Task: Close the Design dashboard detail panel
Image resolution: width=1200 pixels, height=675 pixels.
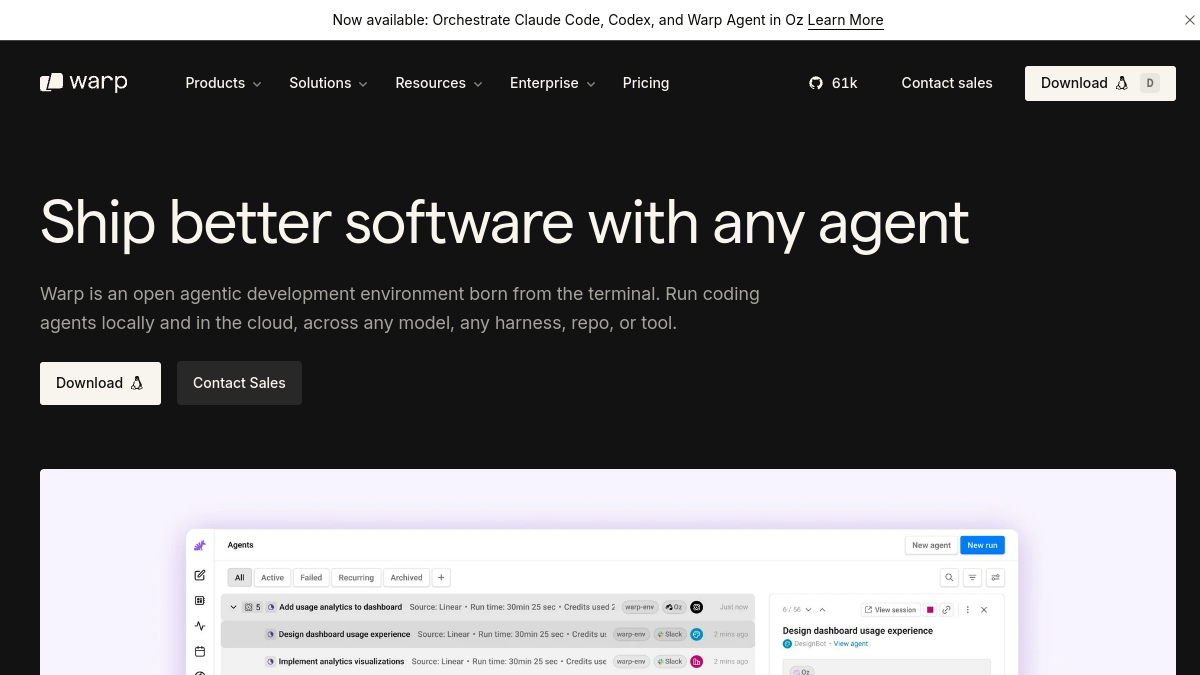Action: (x=984, y=609)
